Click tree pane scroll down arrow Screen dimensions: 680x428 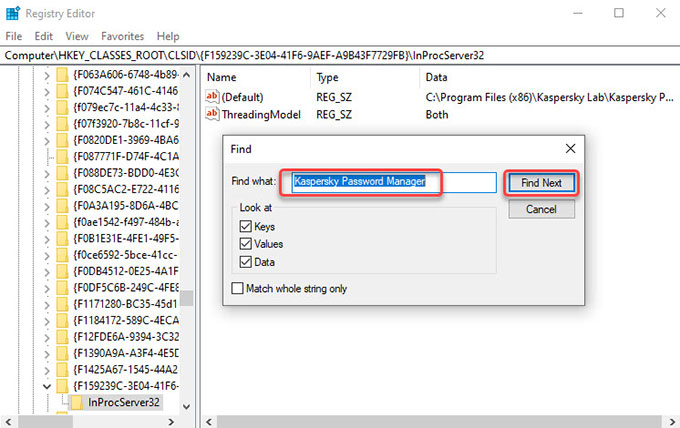187,407
